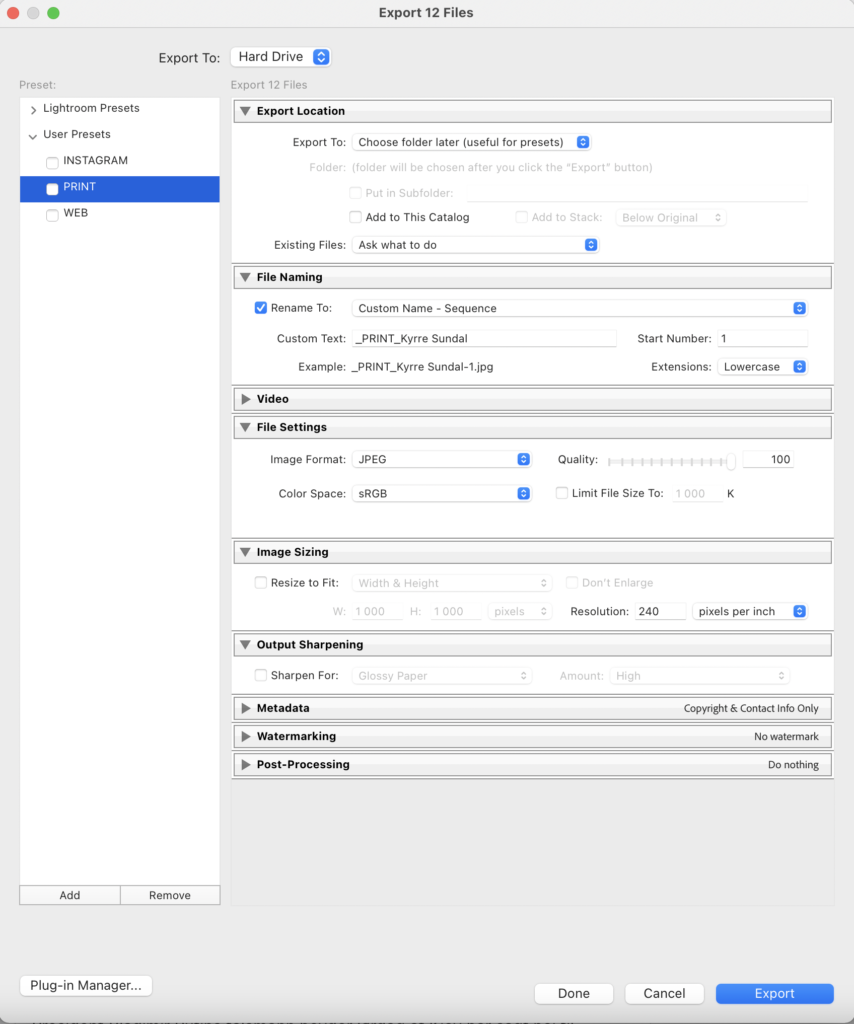
Task: Check the Add to This Catalog option
Action: coord(355,217)
